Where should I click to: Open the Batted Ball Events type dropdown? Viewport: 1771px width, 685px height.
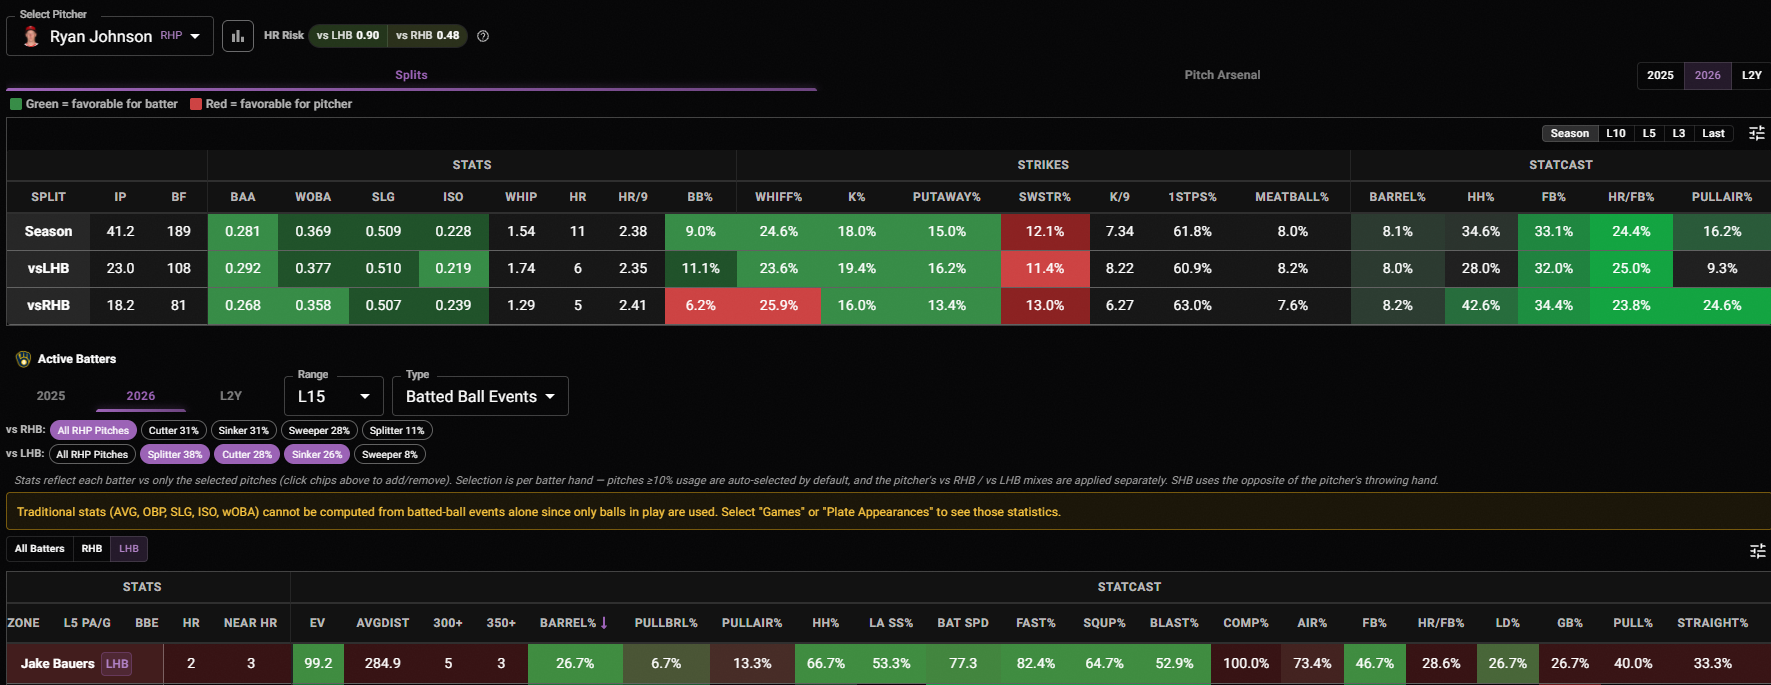point(480,396)
